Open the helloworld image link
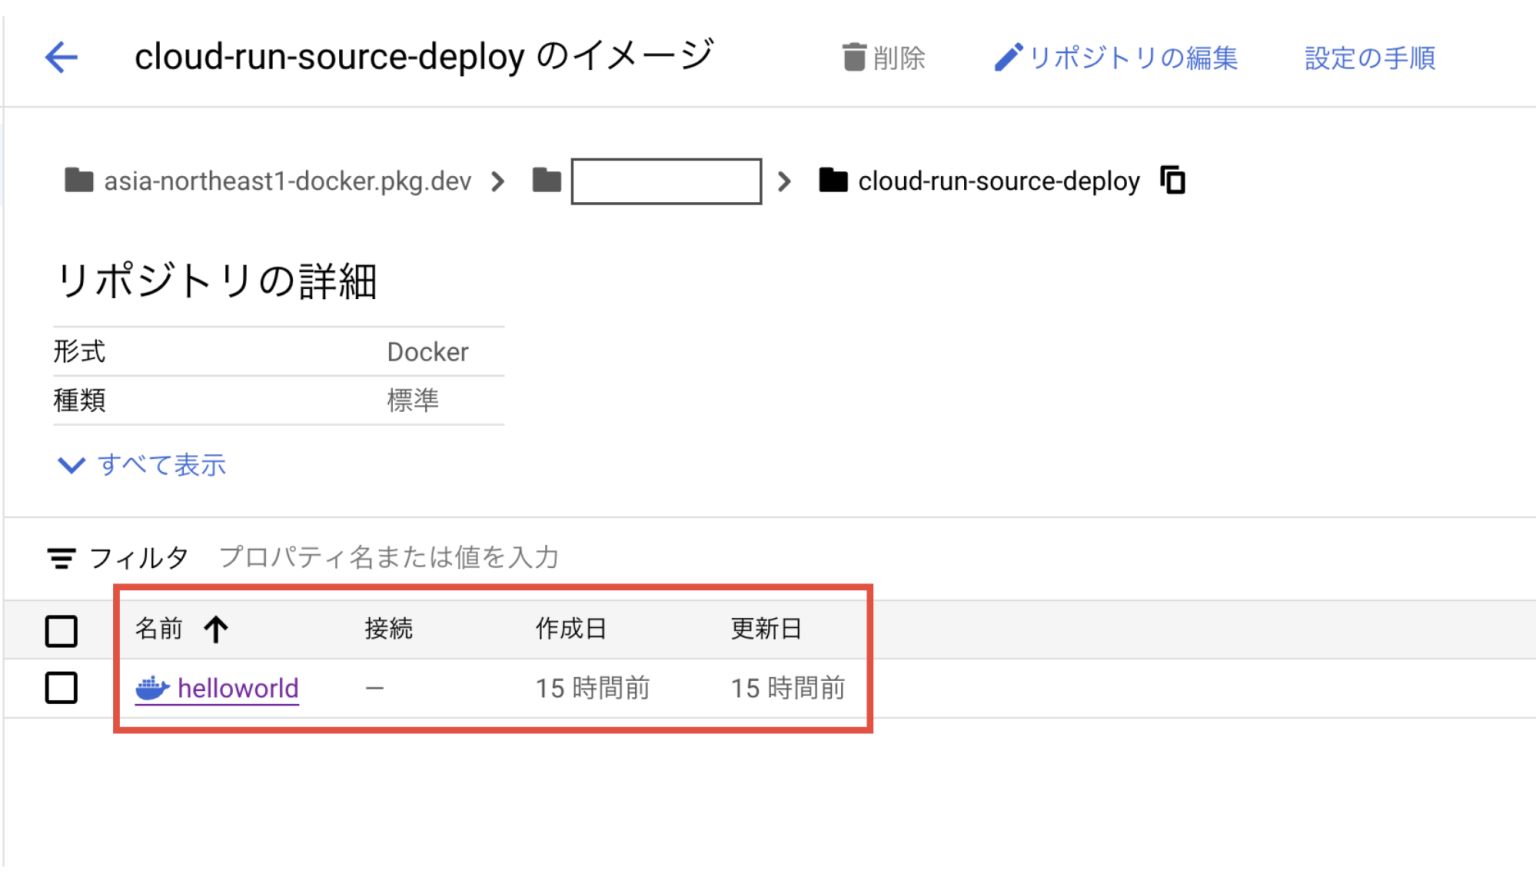1536x887 pixels. coord(238,688)
